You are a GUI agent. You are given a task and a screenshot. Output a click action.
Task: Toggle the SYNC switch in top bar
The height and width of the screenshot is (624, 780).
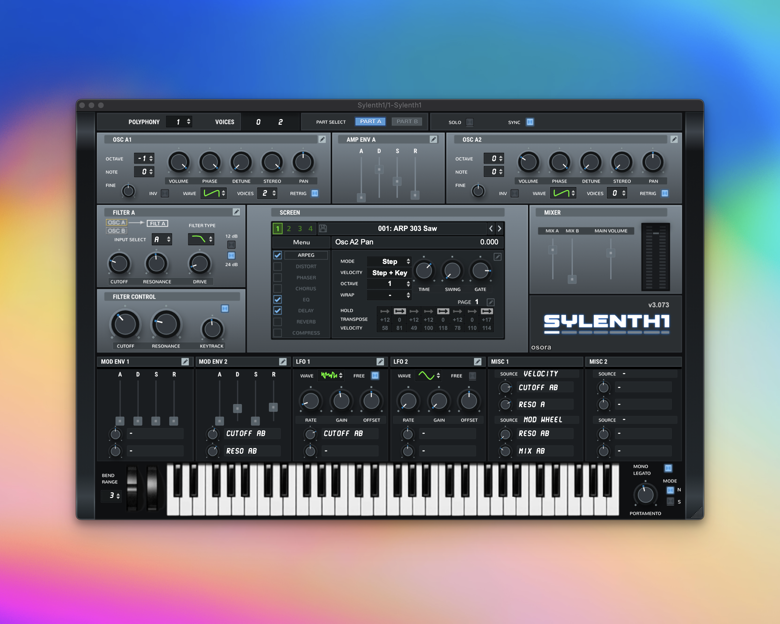[530, 122]
